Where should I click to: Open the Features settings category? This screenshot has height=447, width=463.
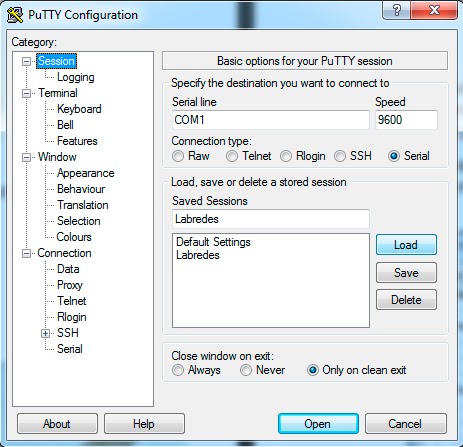(x=77, y=141)
